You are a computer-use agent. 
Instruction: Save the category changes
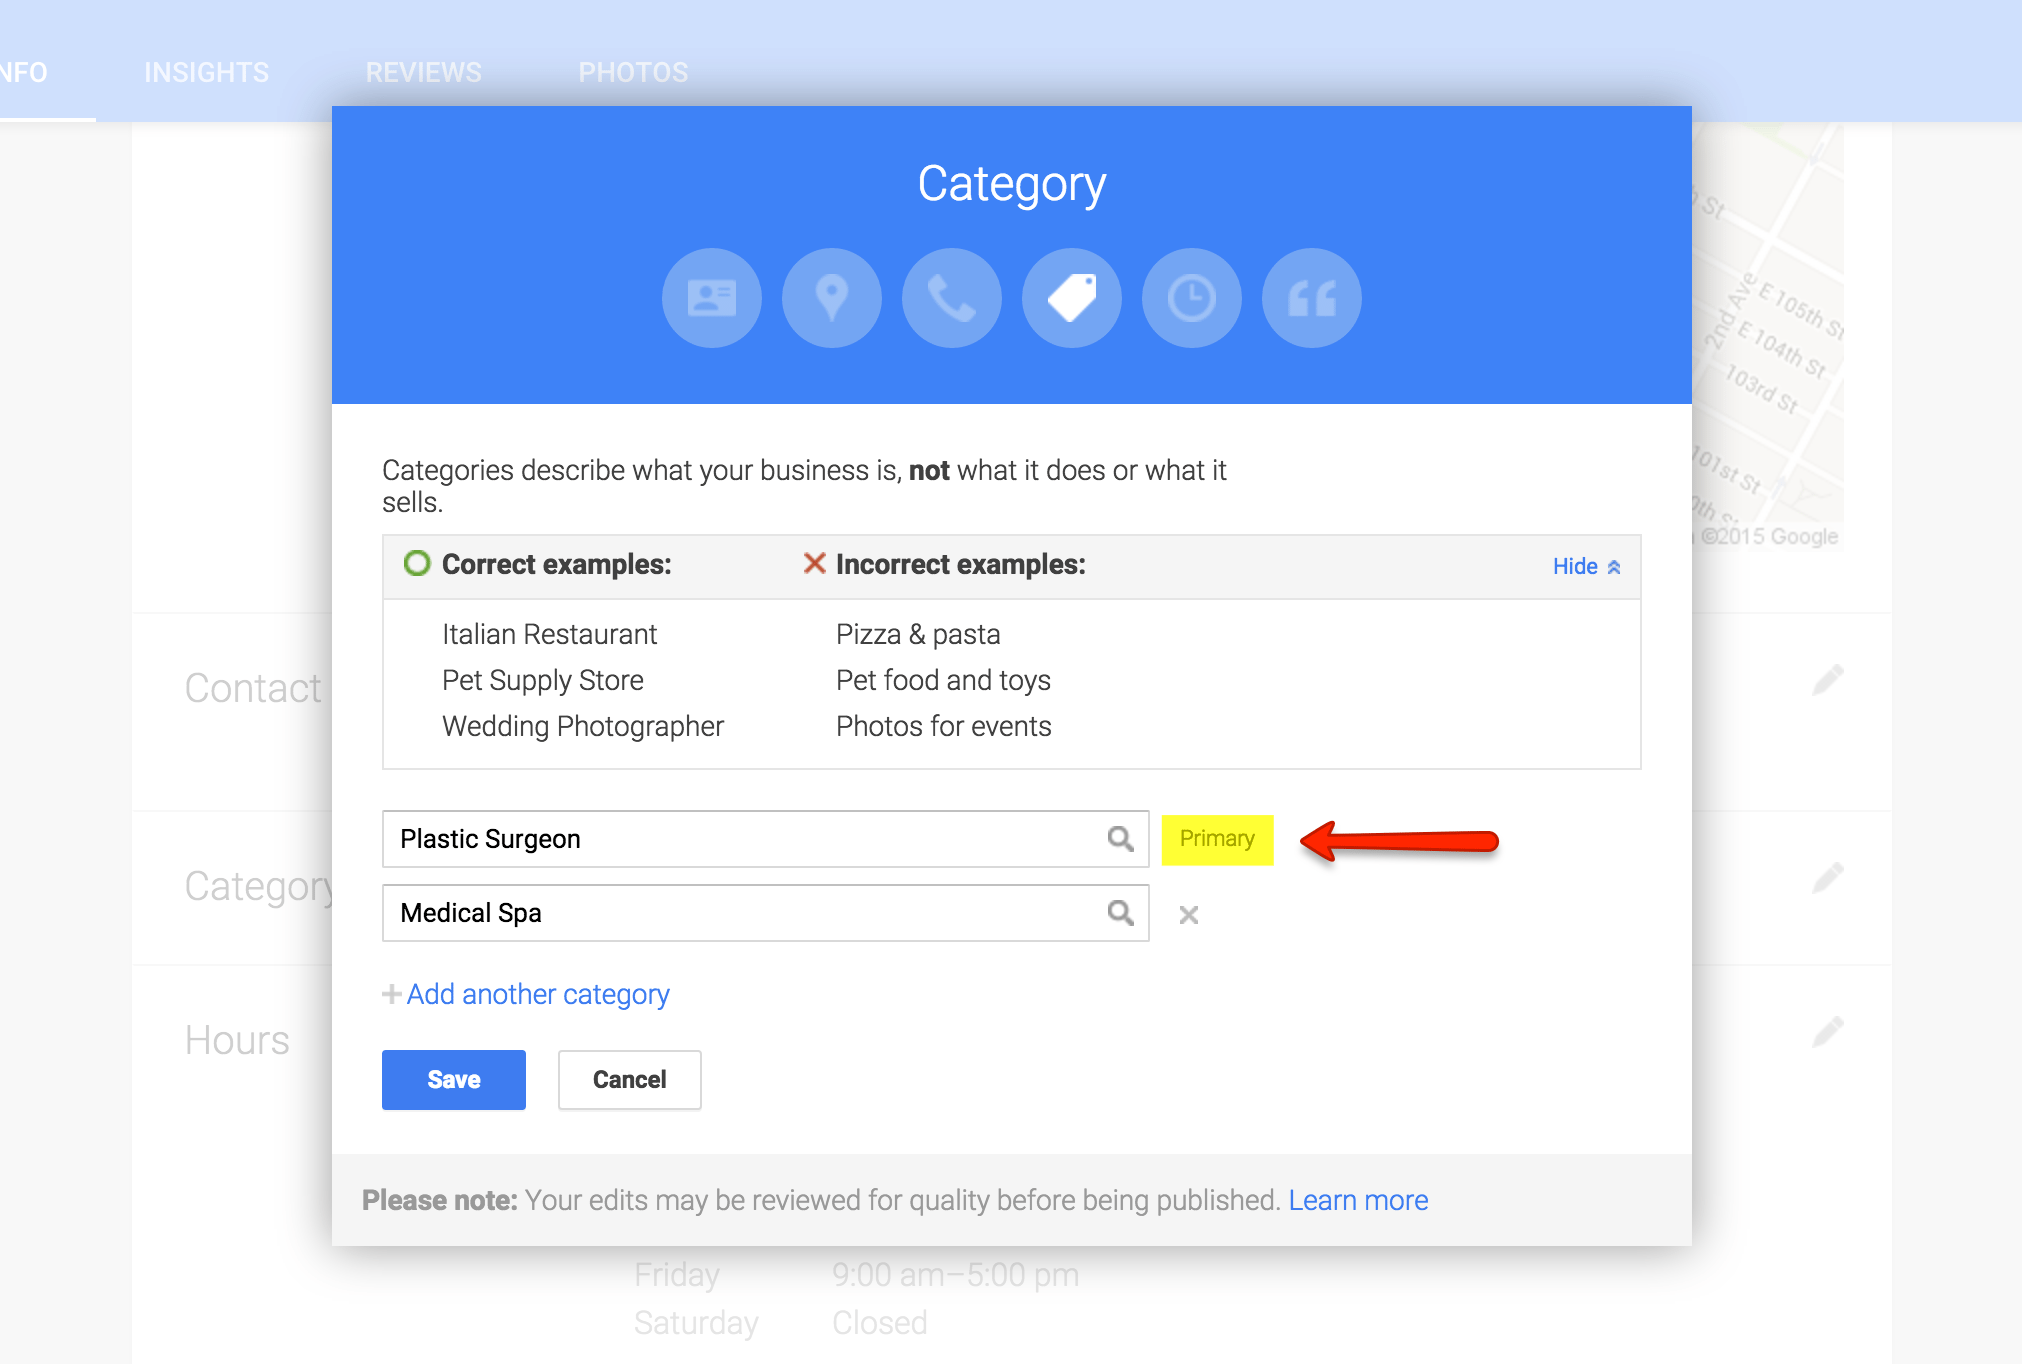pyautogui.click(x=454, y=1080)
